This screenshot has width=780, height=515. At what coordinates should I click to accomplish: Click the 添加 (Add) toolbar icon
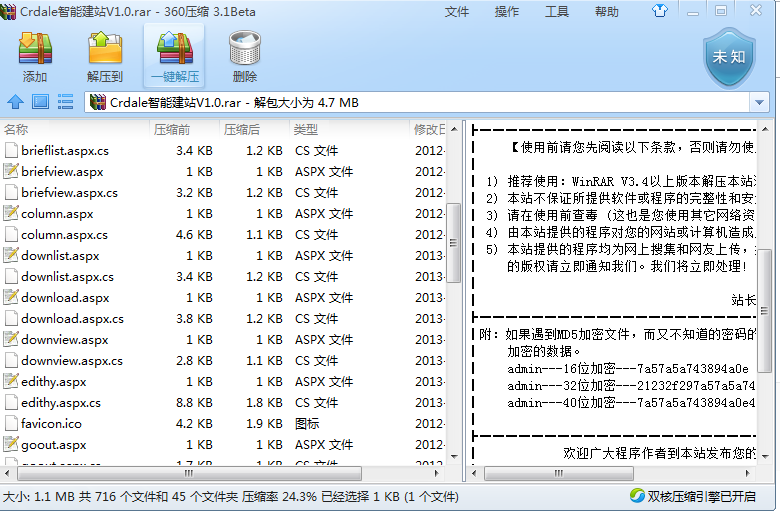tap(35, 49)
